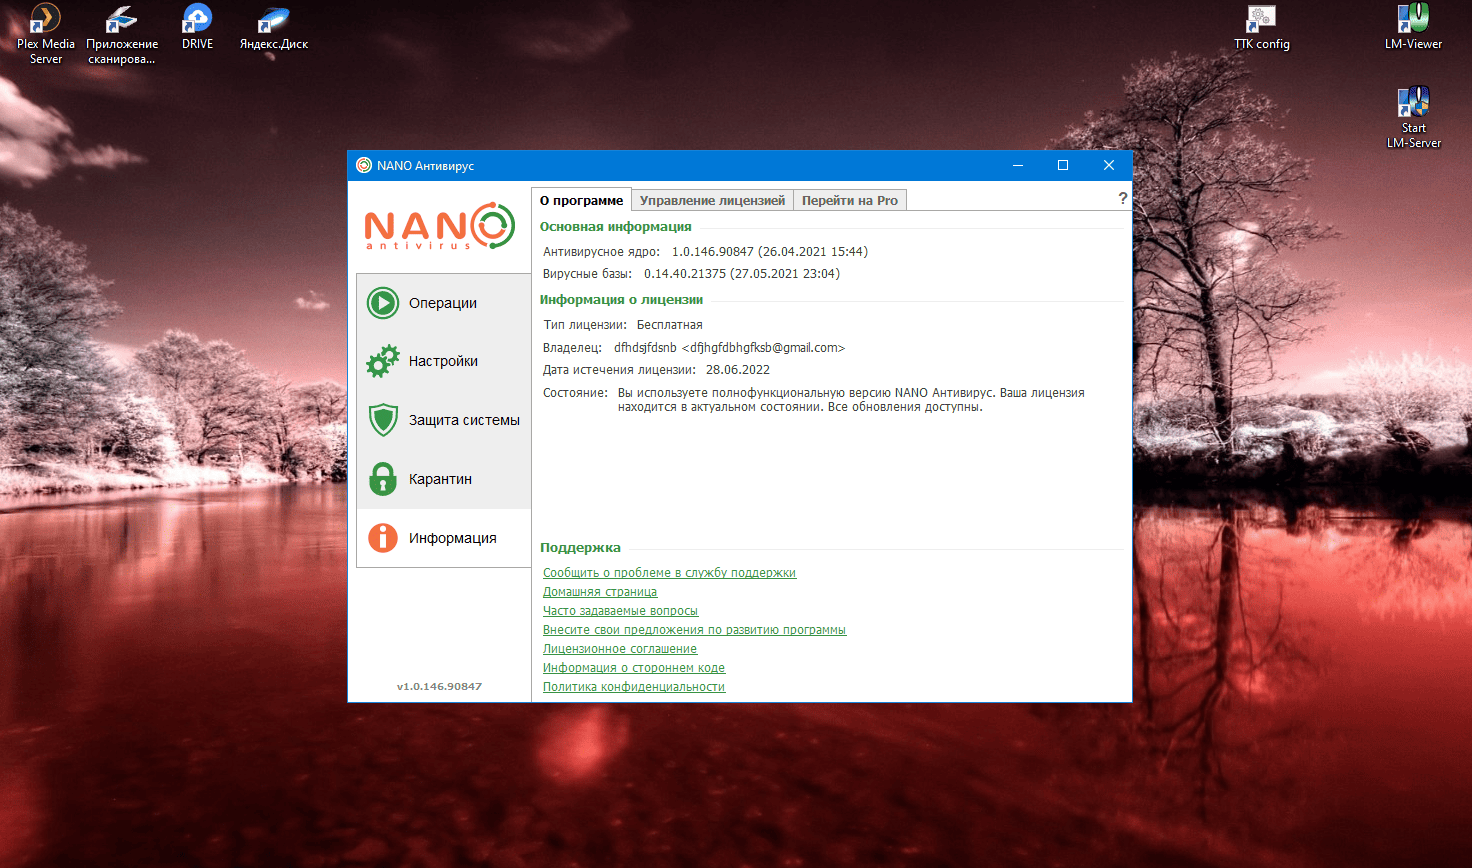The width and height of the screenshot is (1472, 868).
Task: Select the Приложение сканирования desktop icon
Action: pyautogui.click(x=122, y=34)
